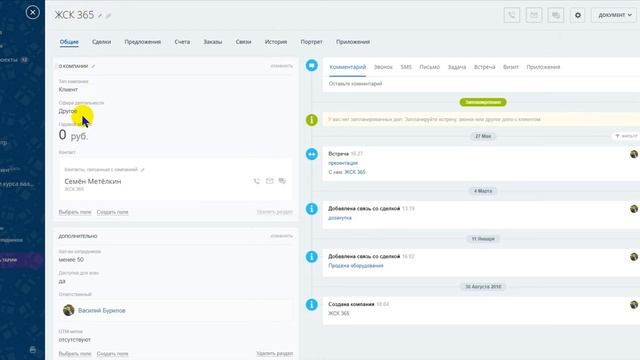Click Василий Бурилов's avatar photo
Screen dimensions: 640x360
pos(69,310)
